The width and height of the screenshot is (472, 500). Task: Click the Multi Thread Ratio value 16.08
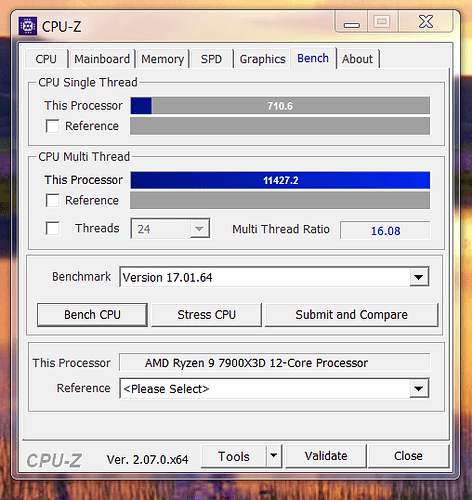(x=385, y=230)
